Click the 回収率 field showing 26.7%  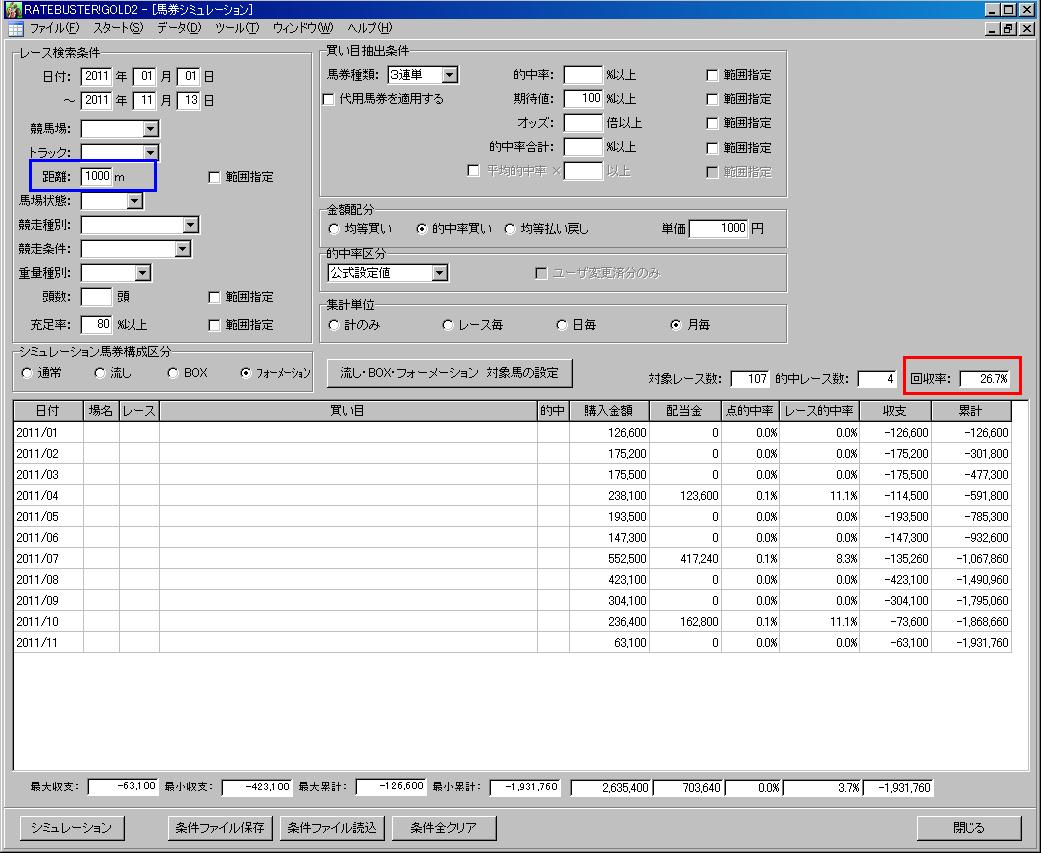[985, 379]
